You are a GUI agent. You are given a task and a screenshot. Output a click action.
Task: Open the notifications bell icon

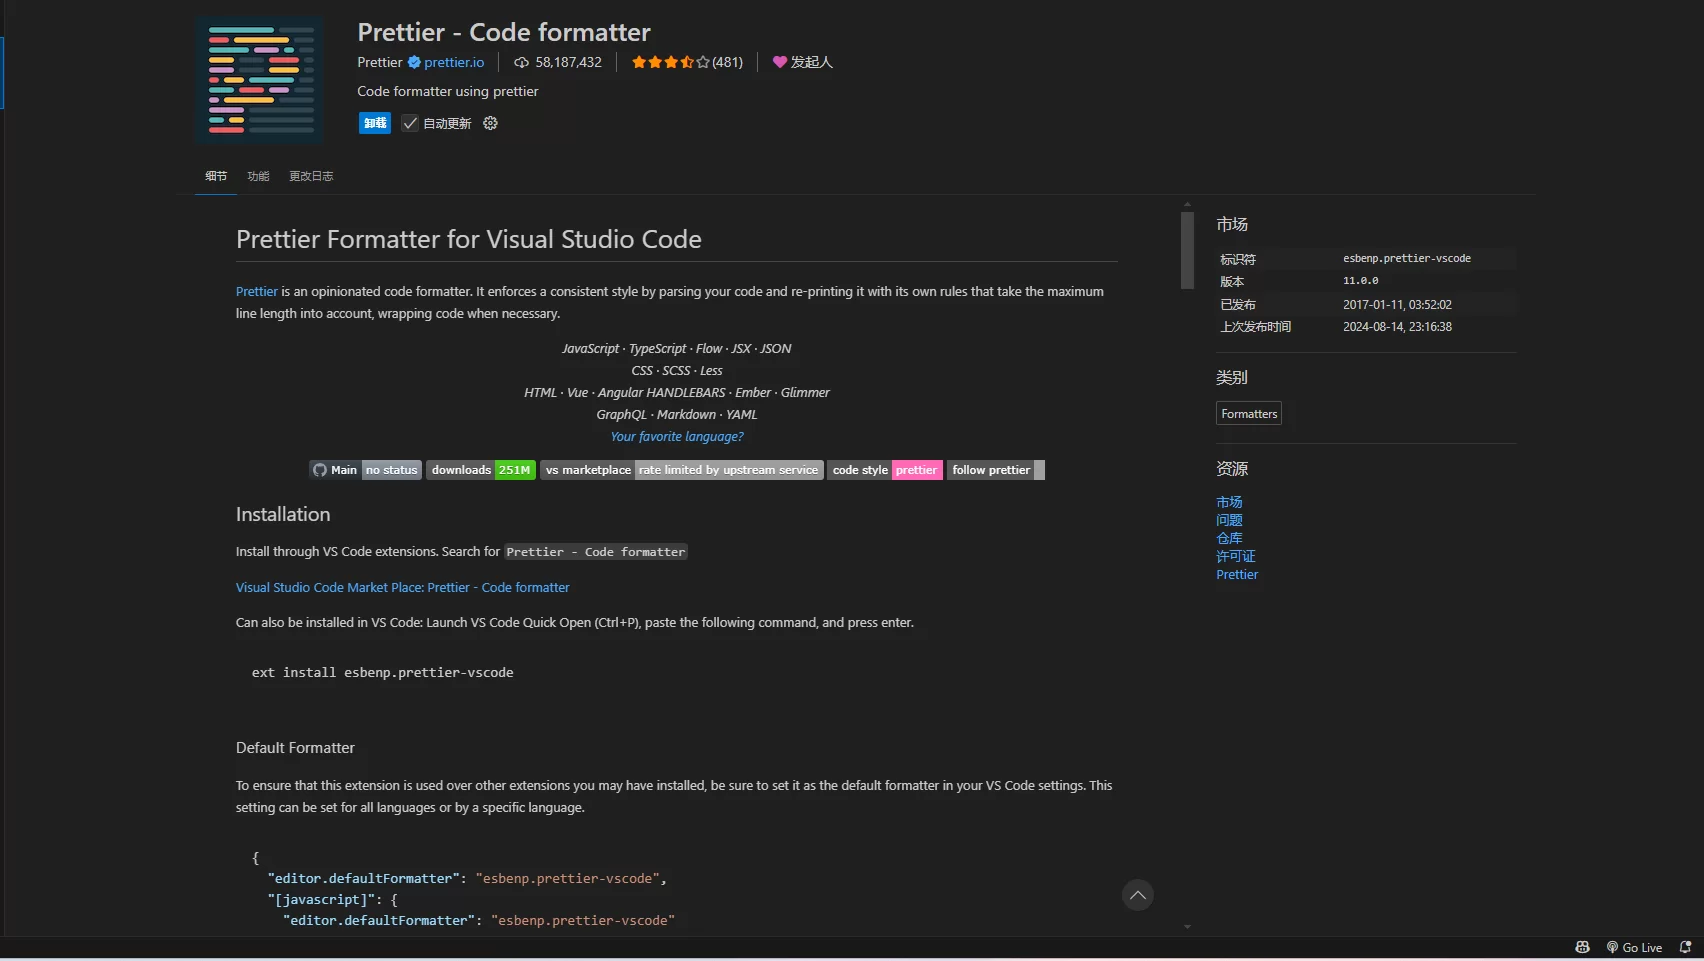pyautogui.click(x=1685, y=948)
